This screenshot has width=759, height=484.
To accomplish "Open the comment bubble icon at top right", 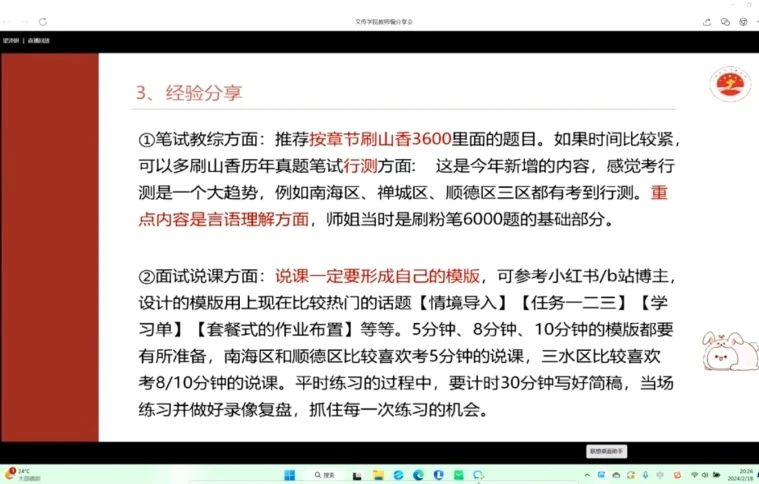I will coord(723,20).
